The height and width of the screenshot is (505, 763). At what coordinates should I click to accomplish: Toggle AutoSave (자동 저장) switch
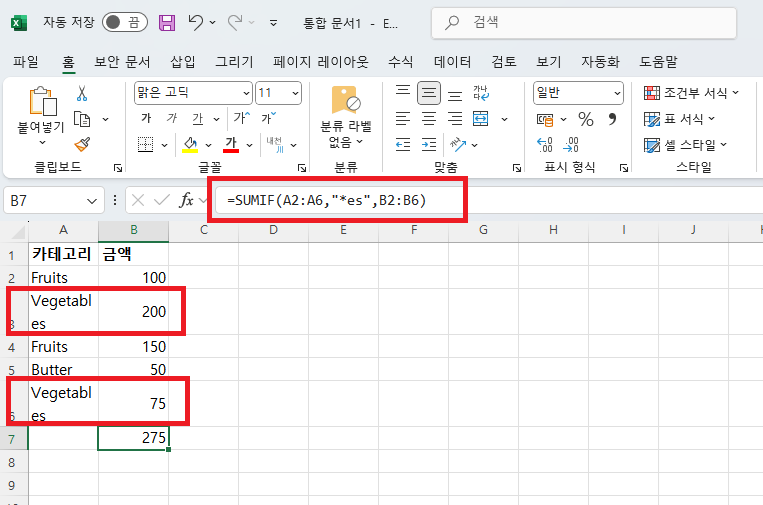pos(125,22)
